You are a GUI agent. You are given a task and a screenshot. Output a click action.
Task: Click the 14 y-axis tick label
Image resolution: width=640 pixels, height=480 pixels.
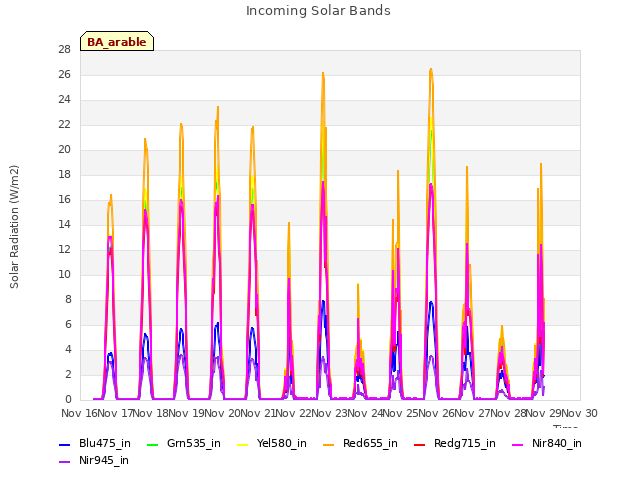[x=64, y=224]
